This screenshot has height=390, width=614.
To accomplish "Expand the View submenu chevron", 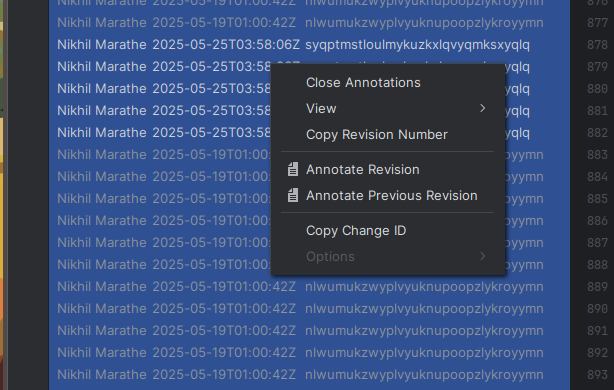I will point(482,108).
